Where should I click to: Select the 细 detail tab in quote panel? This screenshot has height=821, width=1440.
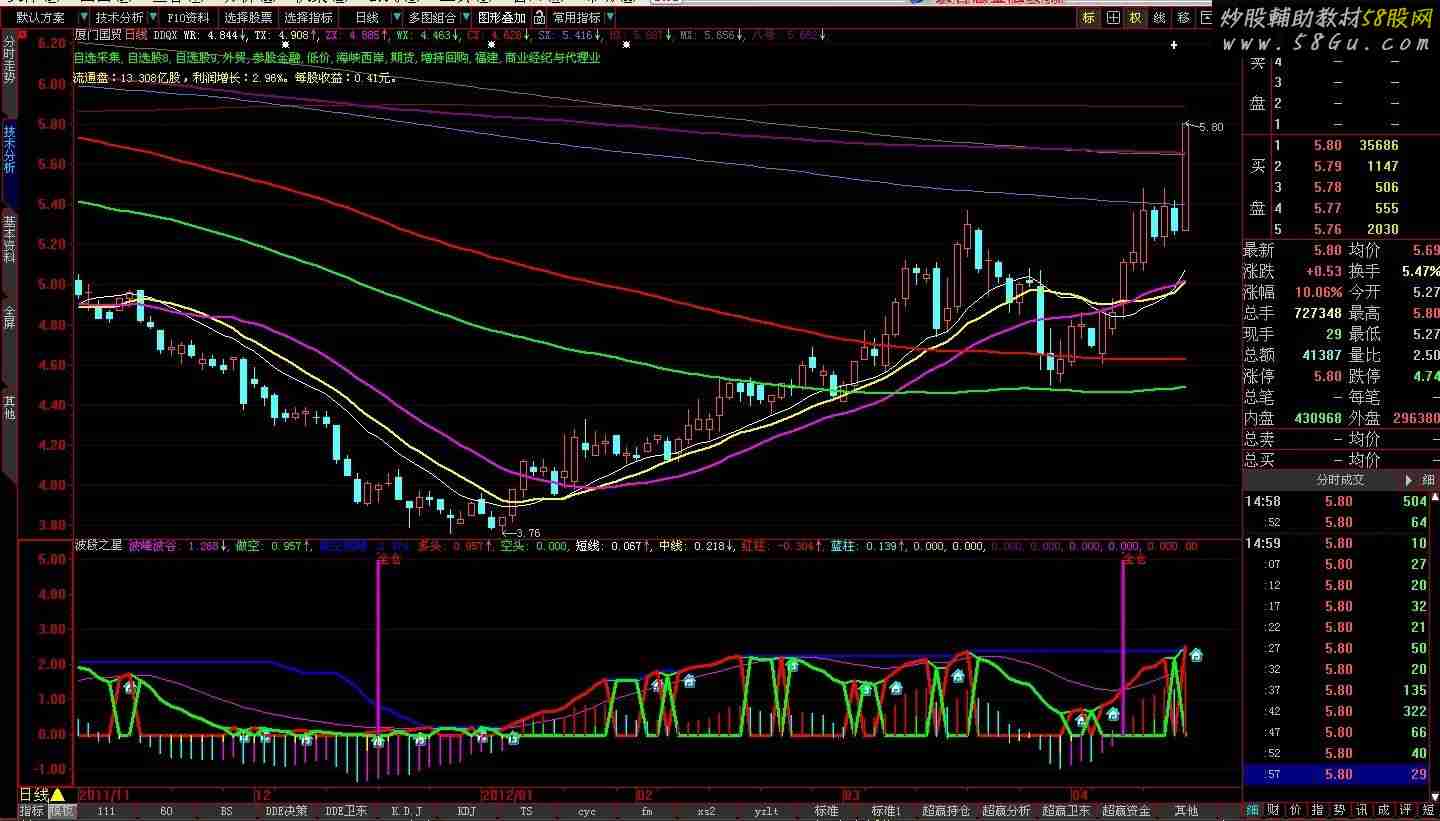(1253, 810)
